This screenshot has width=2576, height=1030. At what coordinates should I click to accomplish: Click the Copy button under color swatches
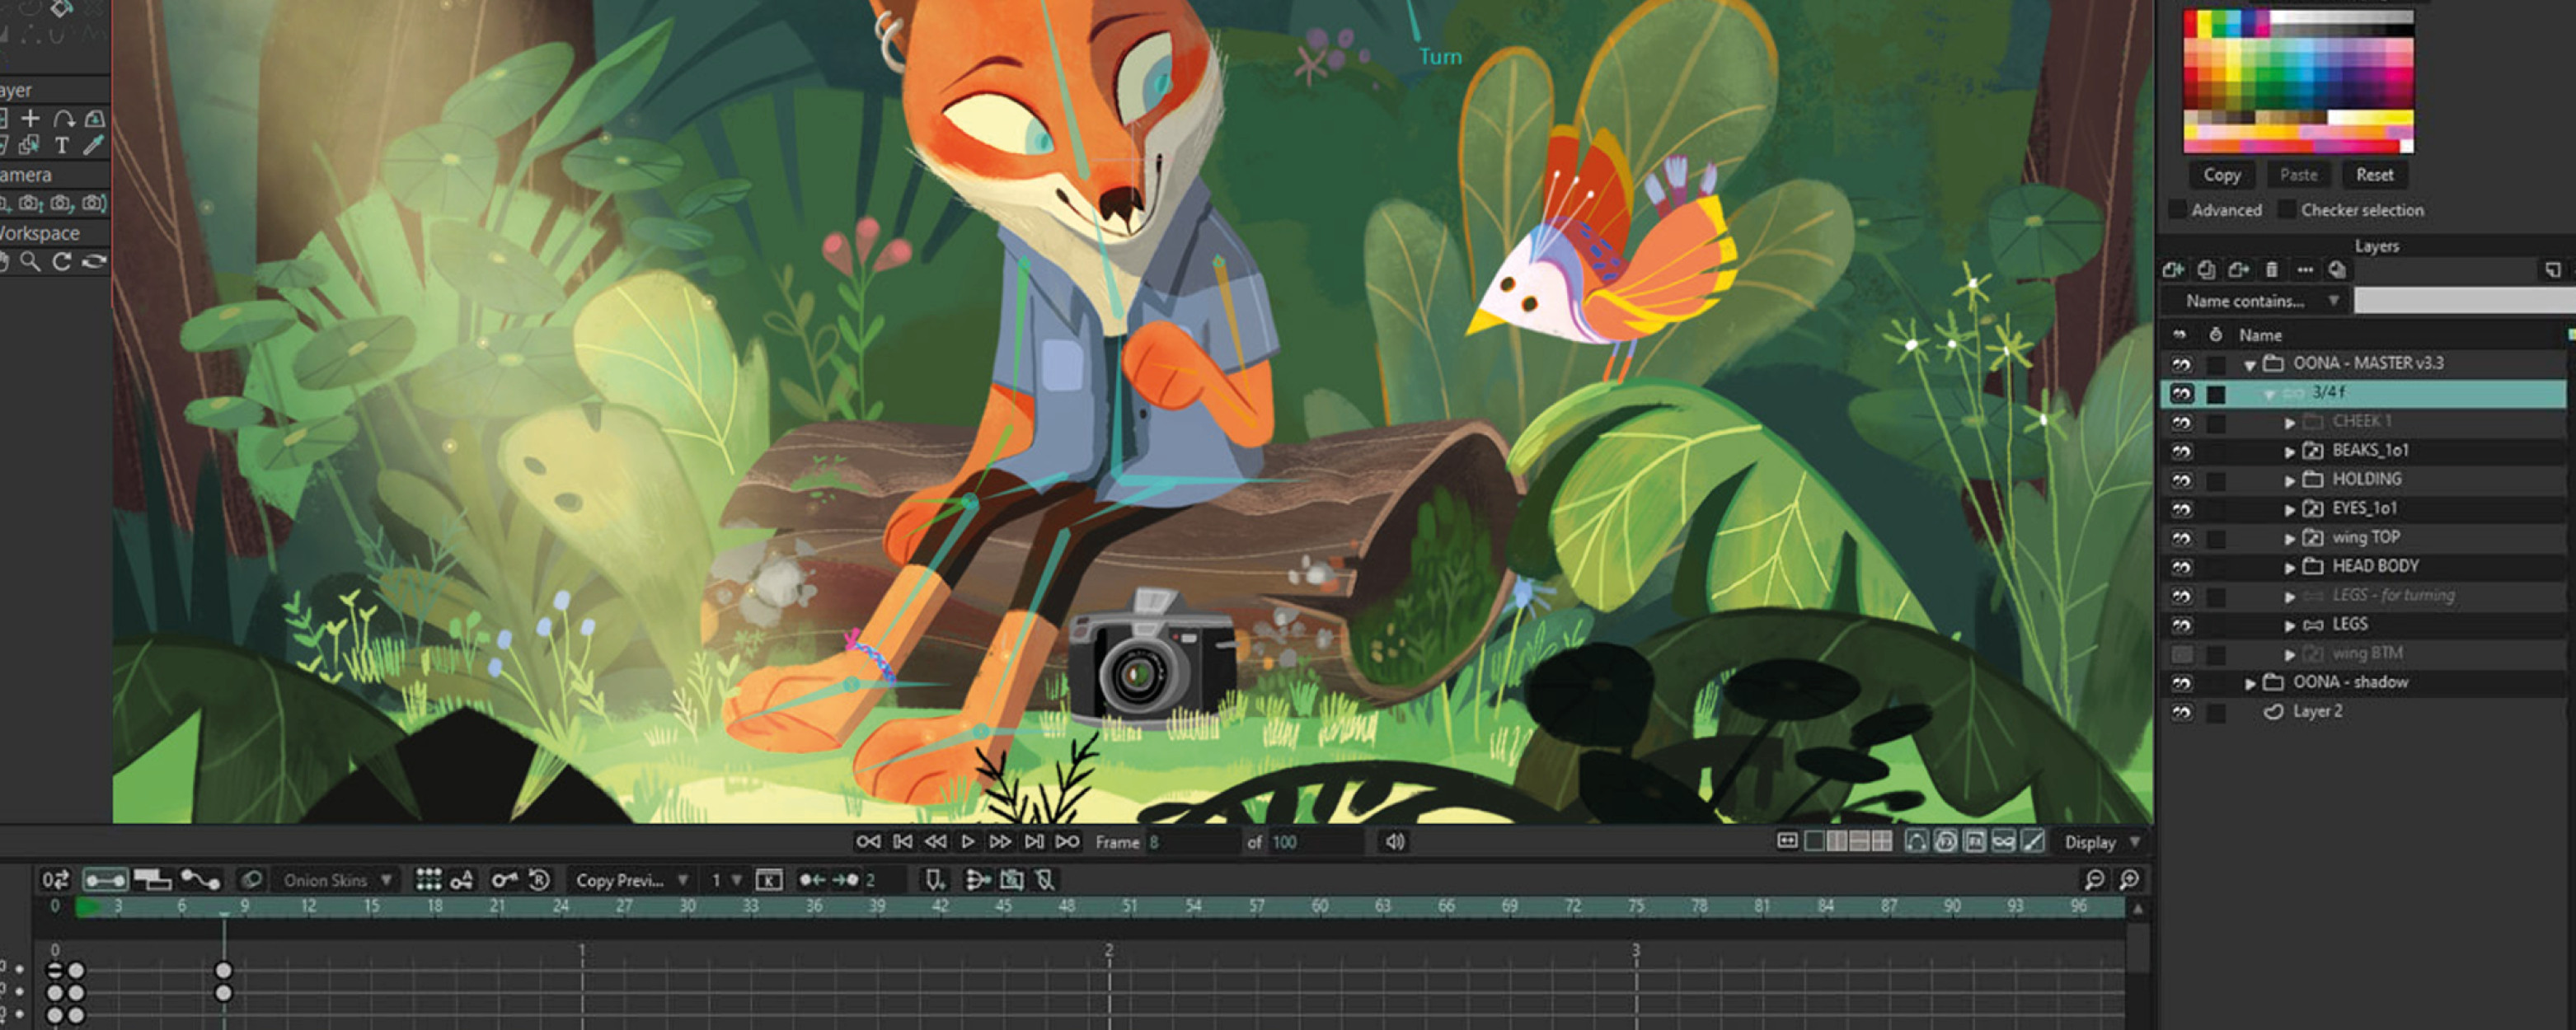tap(2222, 175)
